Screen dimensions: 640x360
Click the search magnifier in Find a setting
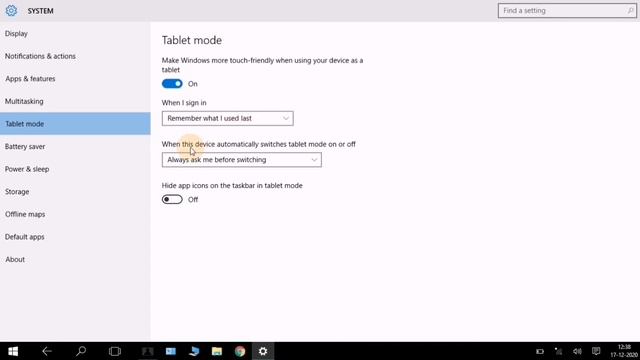click(x=630, y=11)
